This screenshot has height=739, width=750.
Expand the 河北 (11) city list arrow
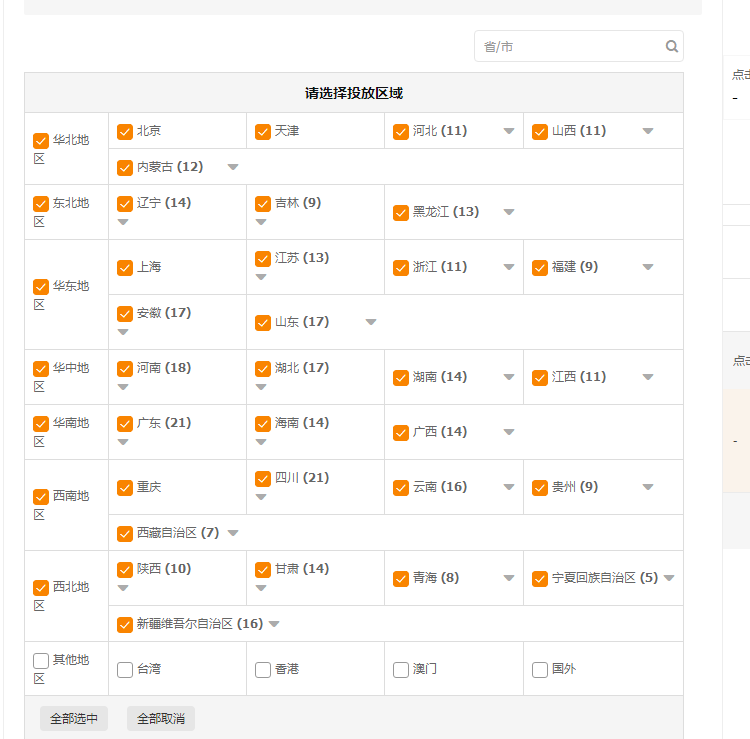tap(509, 131)
